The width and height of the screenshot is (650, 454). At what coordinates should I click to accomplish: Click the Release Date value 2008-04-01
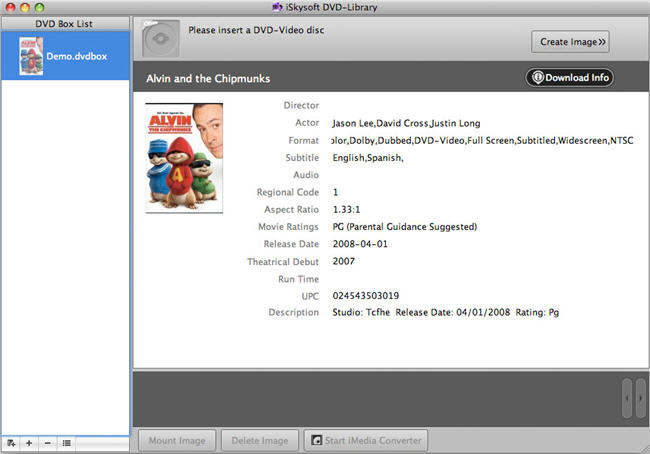click(360, 244)
